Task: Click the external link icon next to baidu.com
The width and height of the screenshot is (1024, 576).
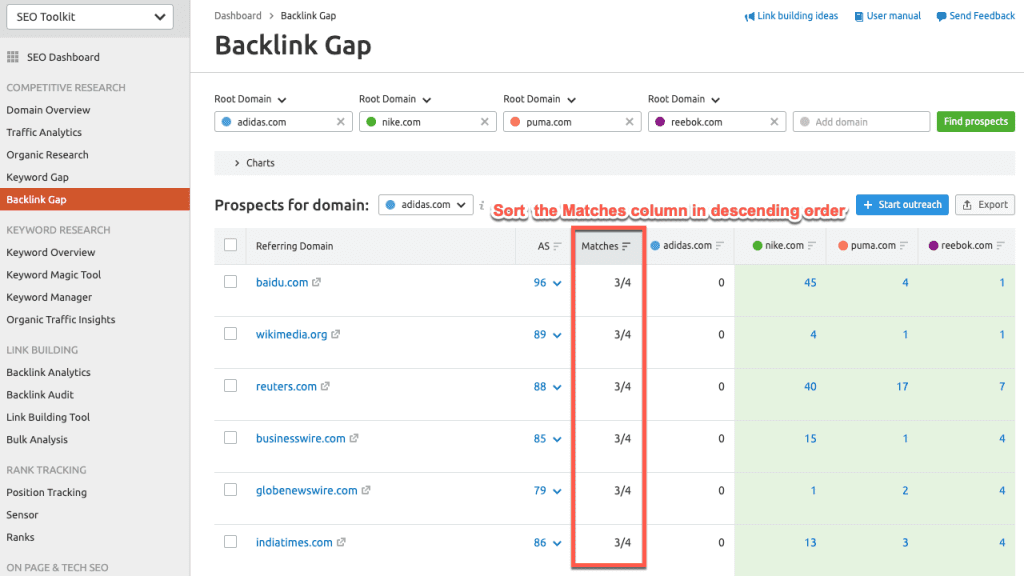Action: point(317,283)
